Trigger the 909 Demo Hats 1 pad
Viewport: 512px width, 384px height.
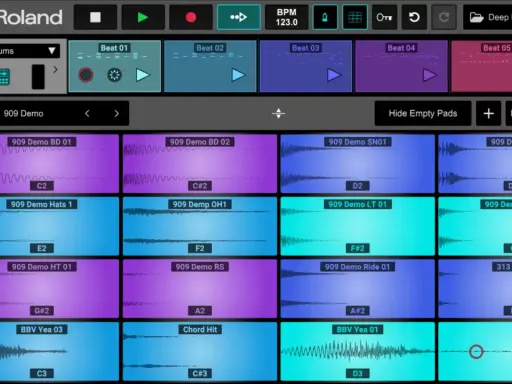pyautogui.click(x=59, y=226)
